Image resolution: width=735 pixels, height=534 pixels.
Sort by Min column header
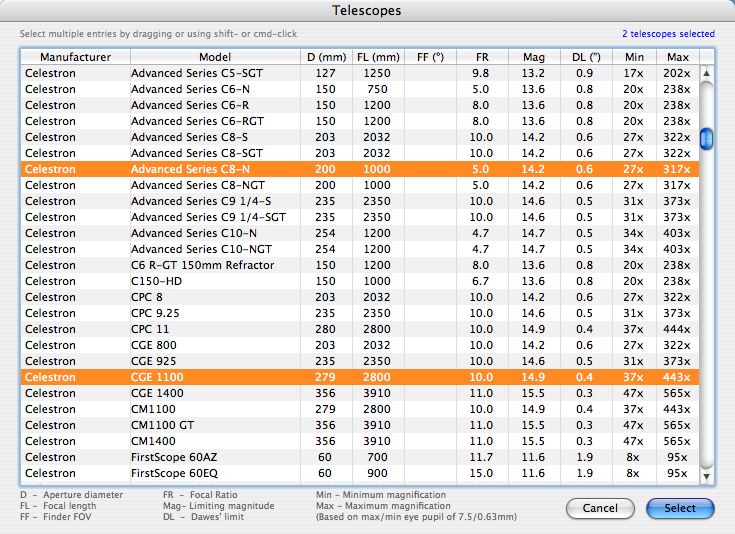point(634,57)
